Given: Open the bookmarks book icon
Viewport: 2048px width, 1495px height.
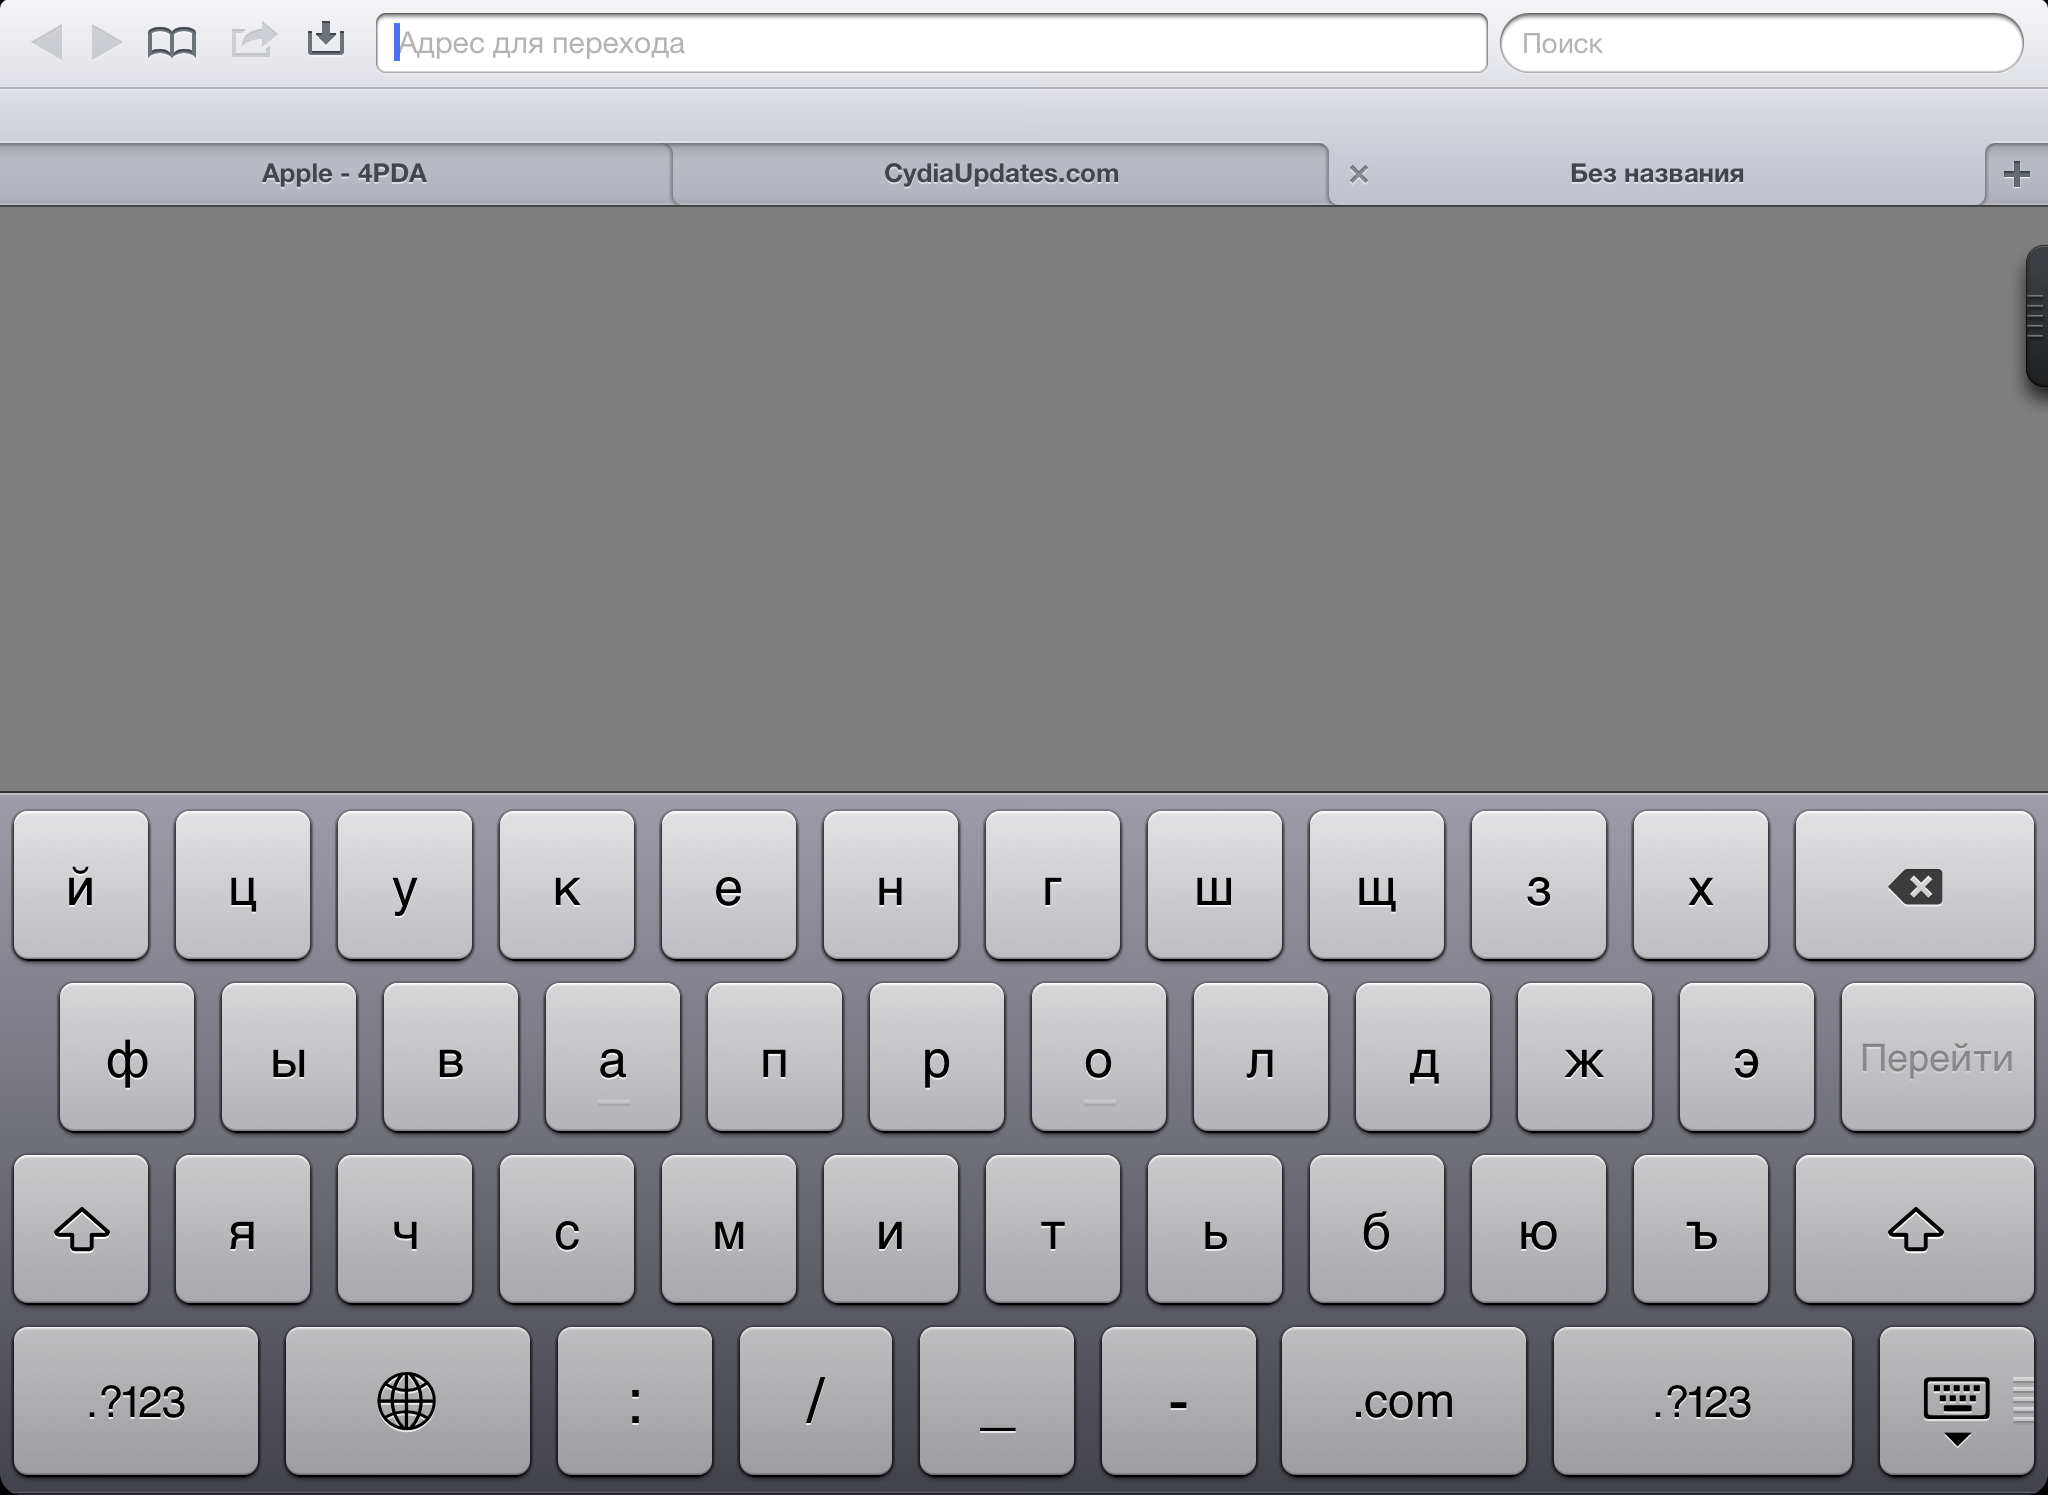Looking at the screenshot, I should click(x=171, y=42).
